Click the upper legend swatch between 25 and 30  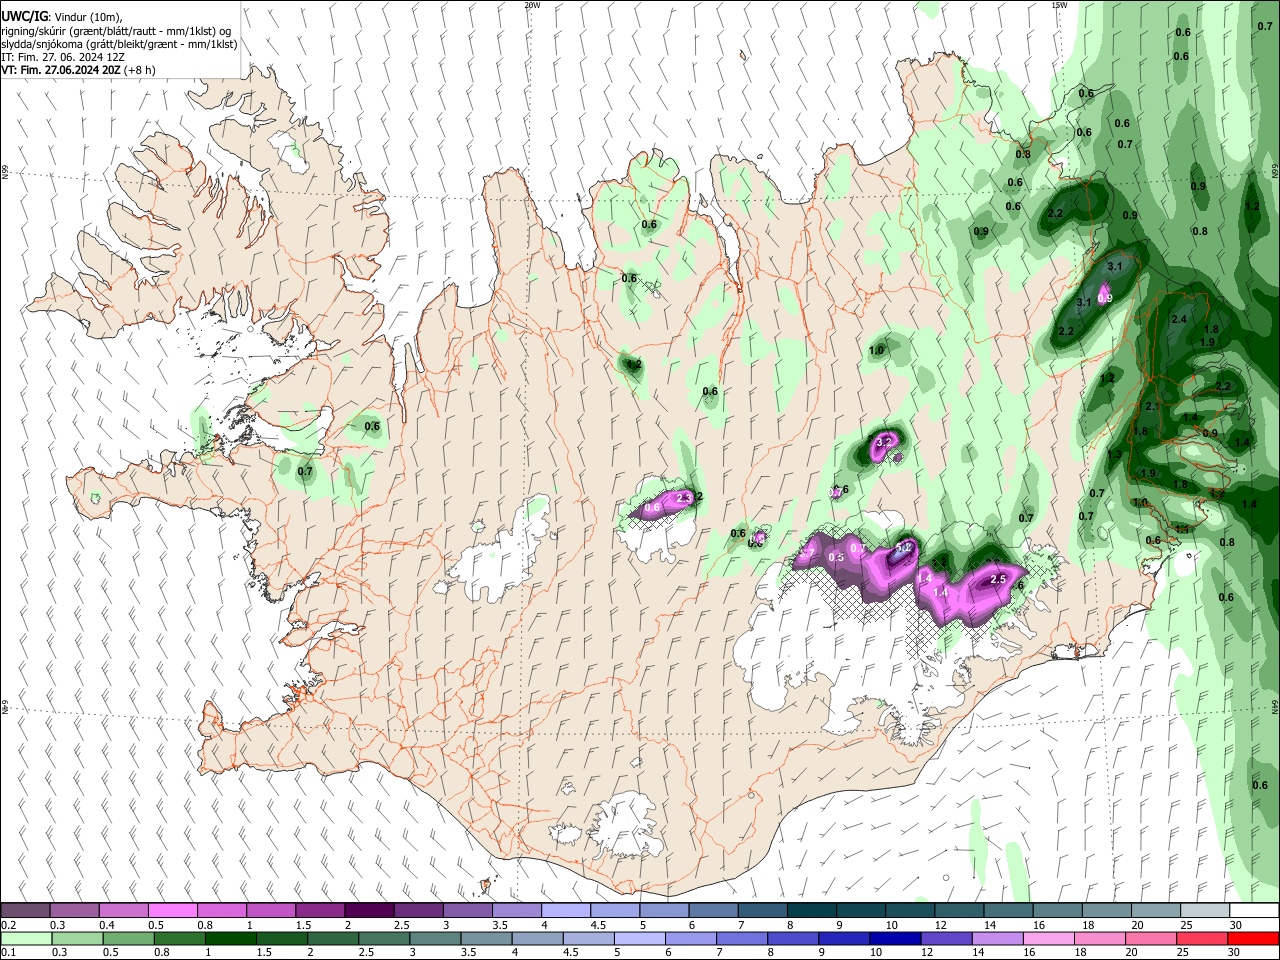[1206, 911]
